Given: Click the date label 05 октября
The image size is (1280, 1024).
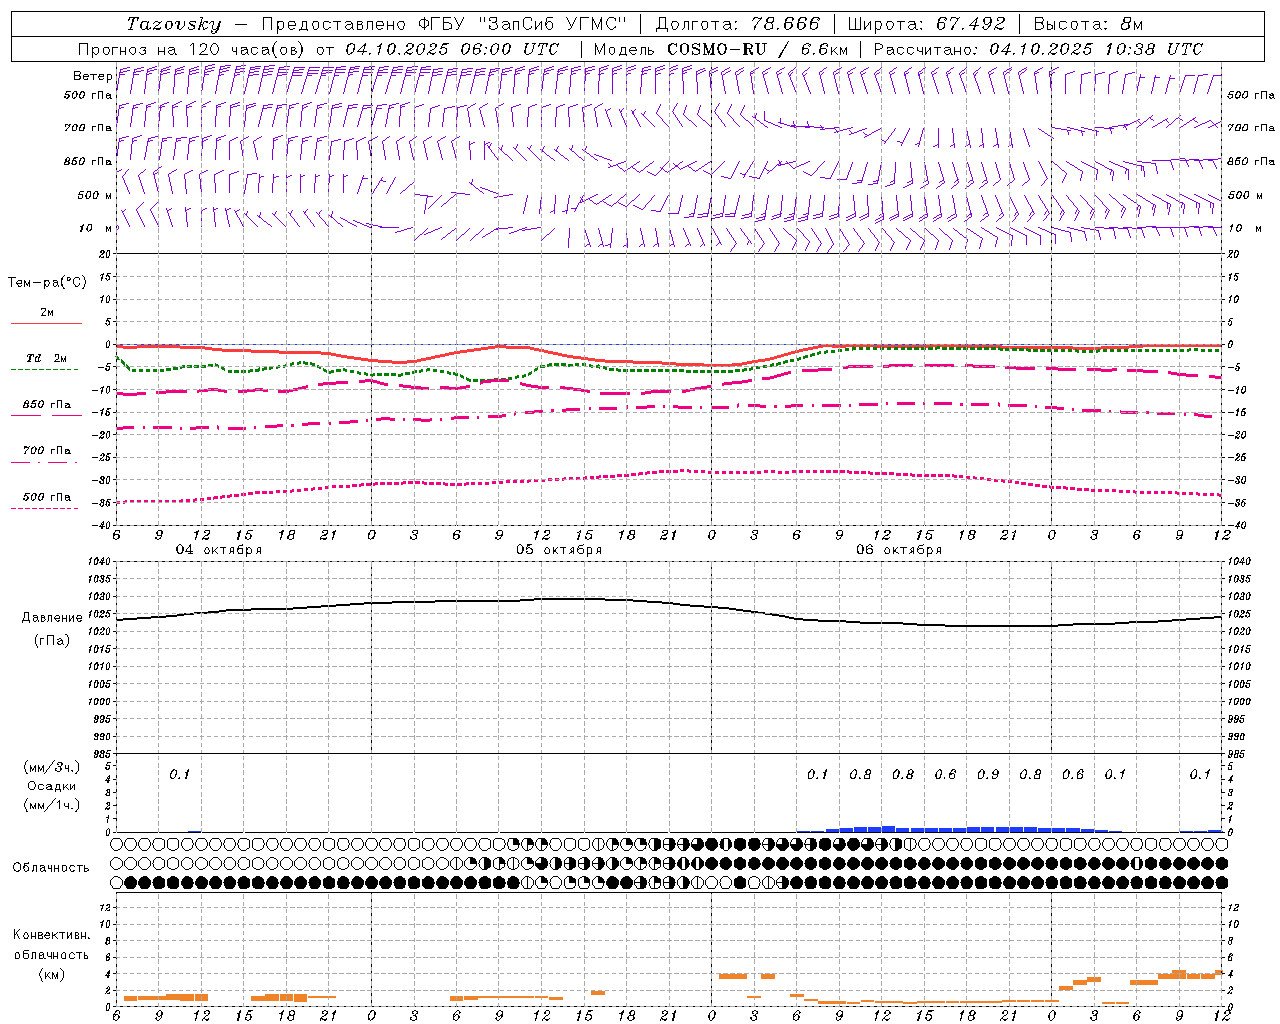Looking at the screenshot, I should (559, 550).
